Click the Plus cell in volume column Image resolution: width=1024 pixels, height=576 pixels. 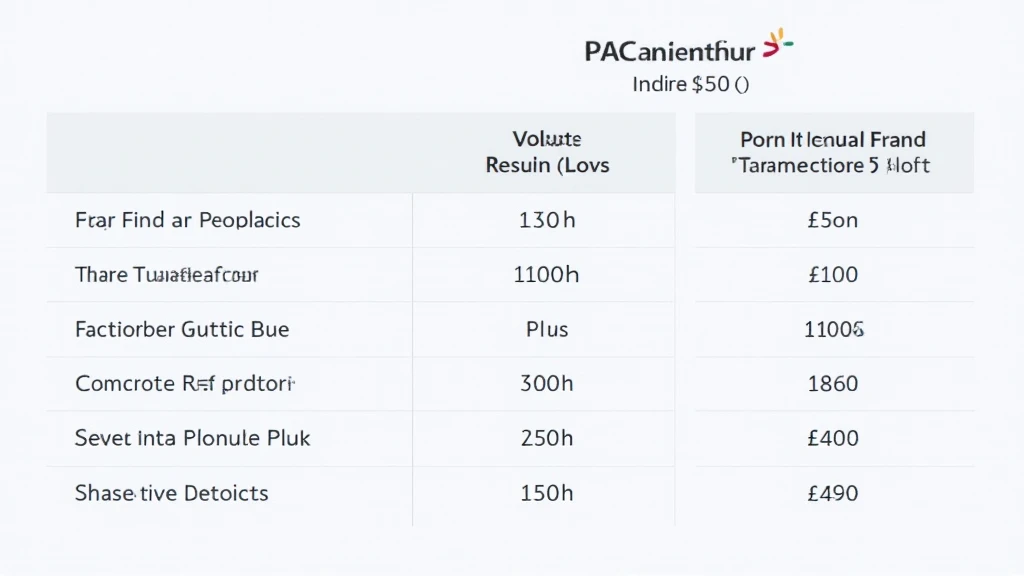click(x=547, y=329)
